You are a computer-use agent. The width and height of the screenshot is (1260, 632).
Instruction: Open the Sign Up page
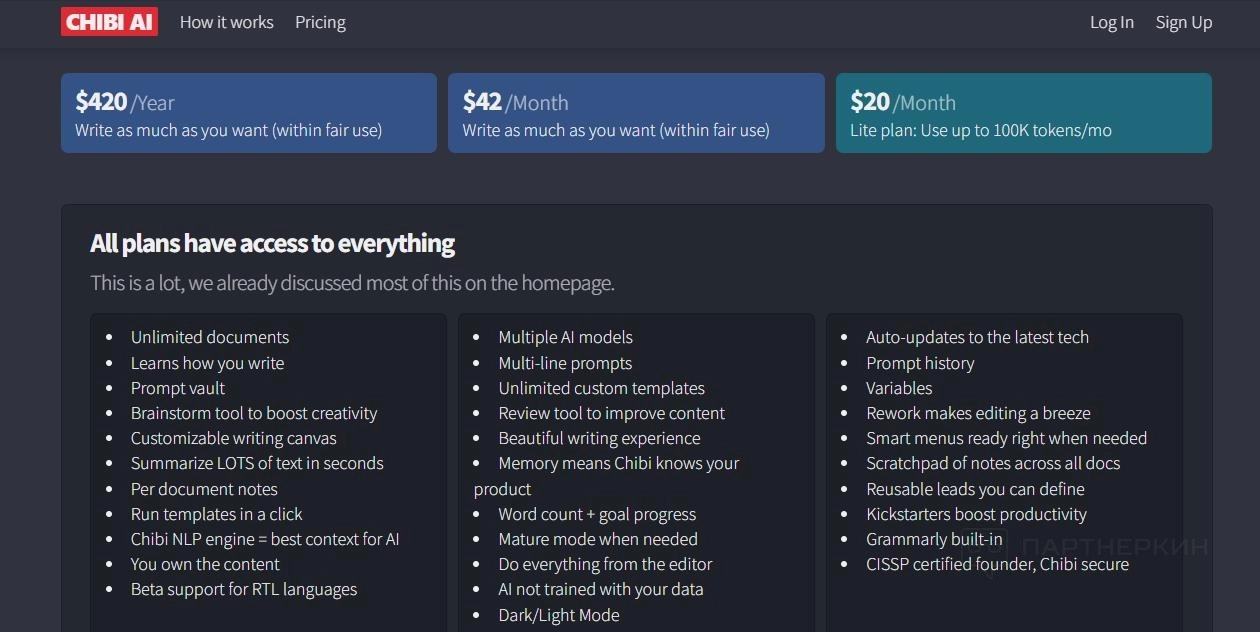coord(1183,22)
